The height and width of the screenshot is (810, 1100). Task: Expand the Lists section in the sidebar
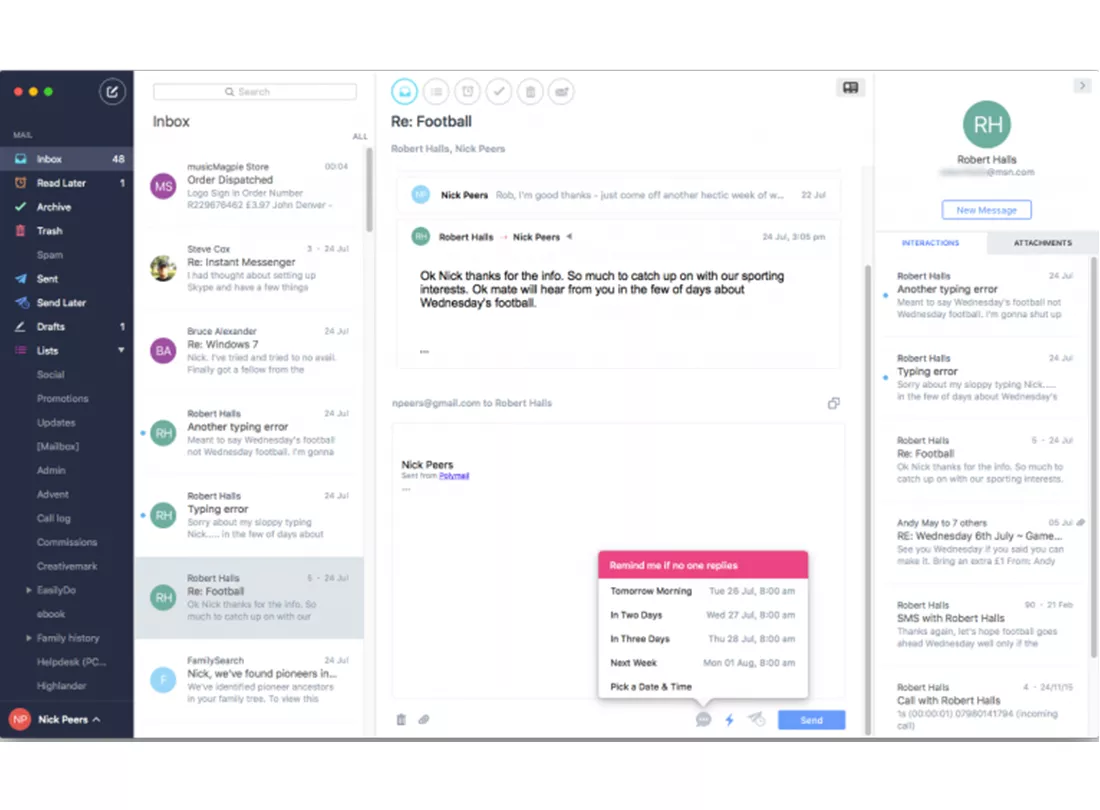point(121,350)
